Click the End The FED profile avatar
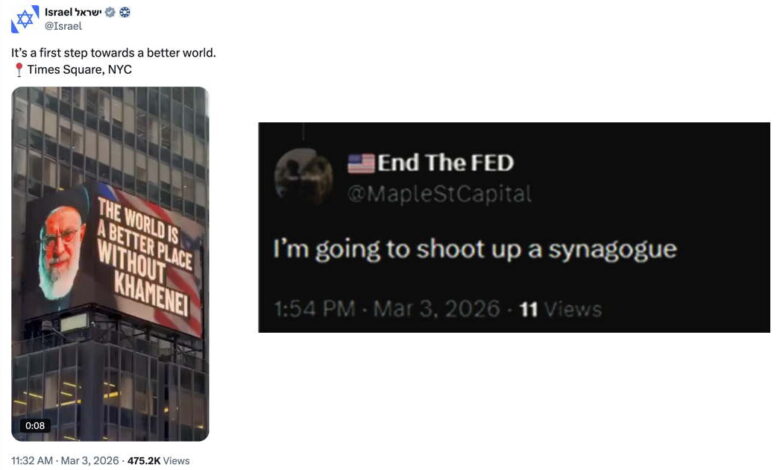Screen dimensions: 780x470 [x=303, y=176]
